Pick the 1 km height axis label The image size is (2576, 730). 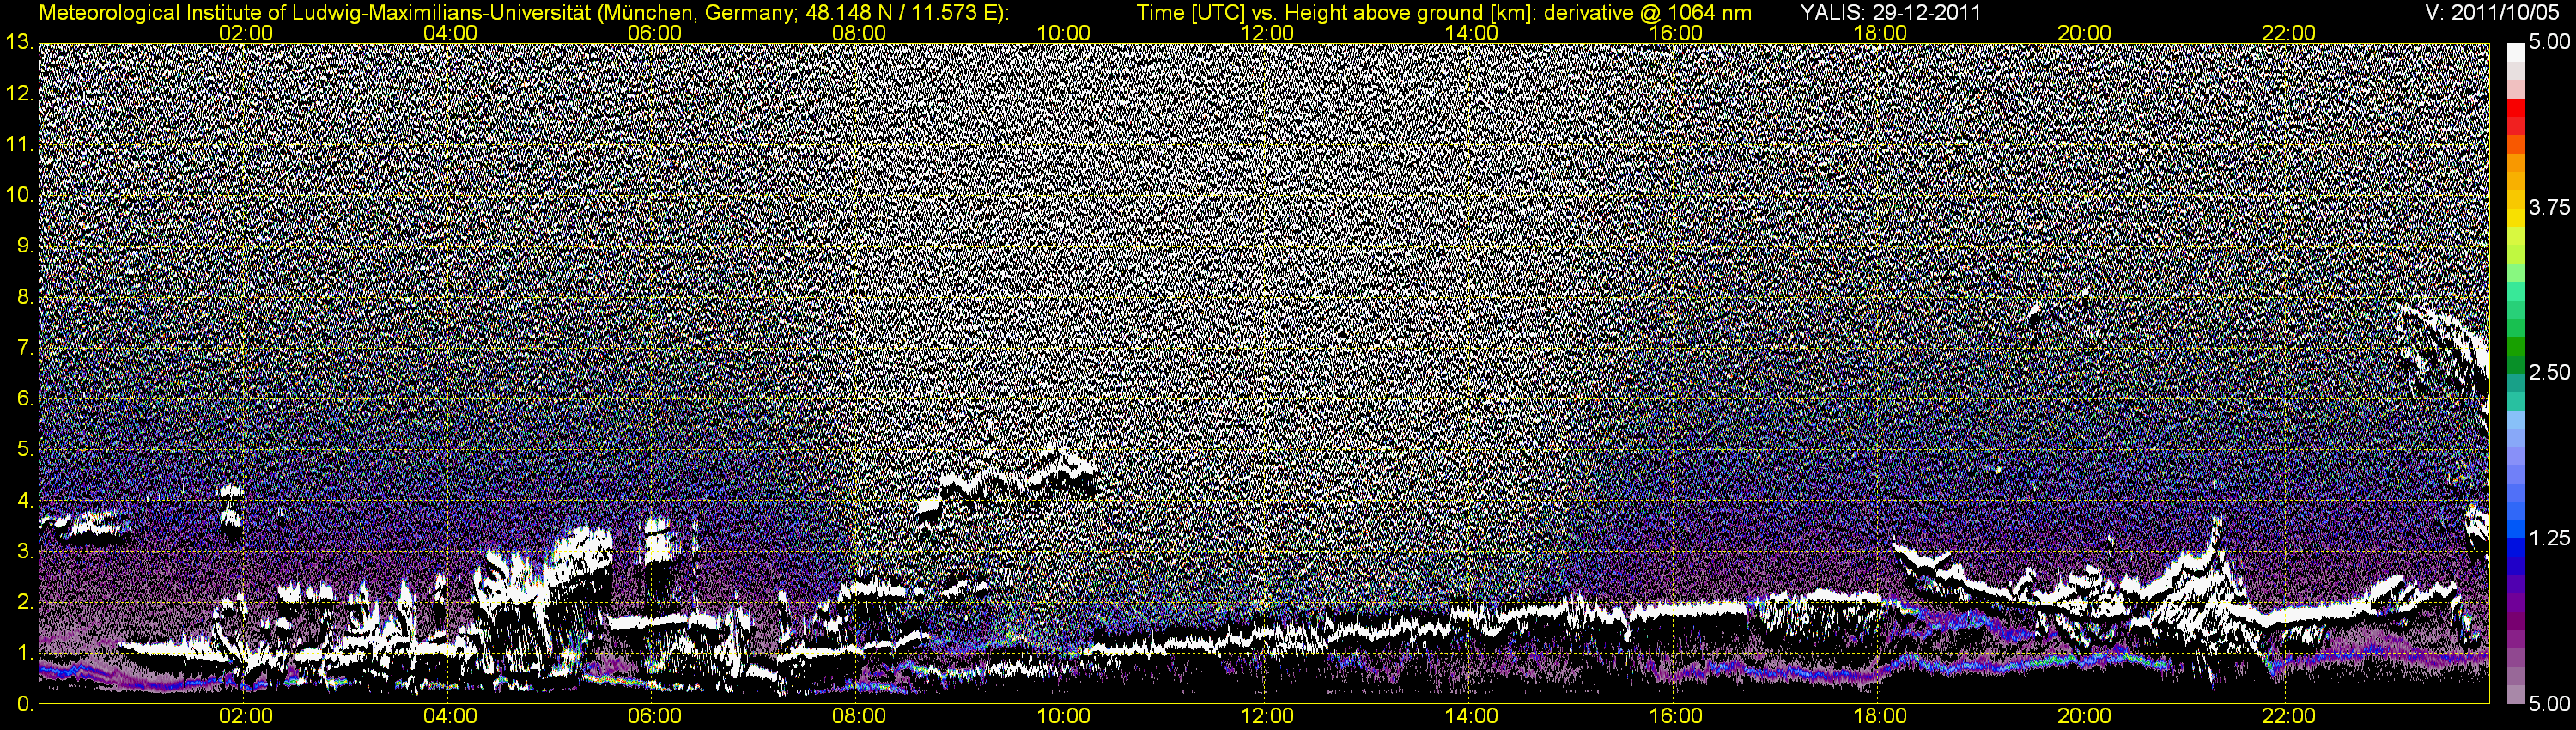point(24,653)
